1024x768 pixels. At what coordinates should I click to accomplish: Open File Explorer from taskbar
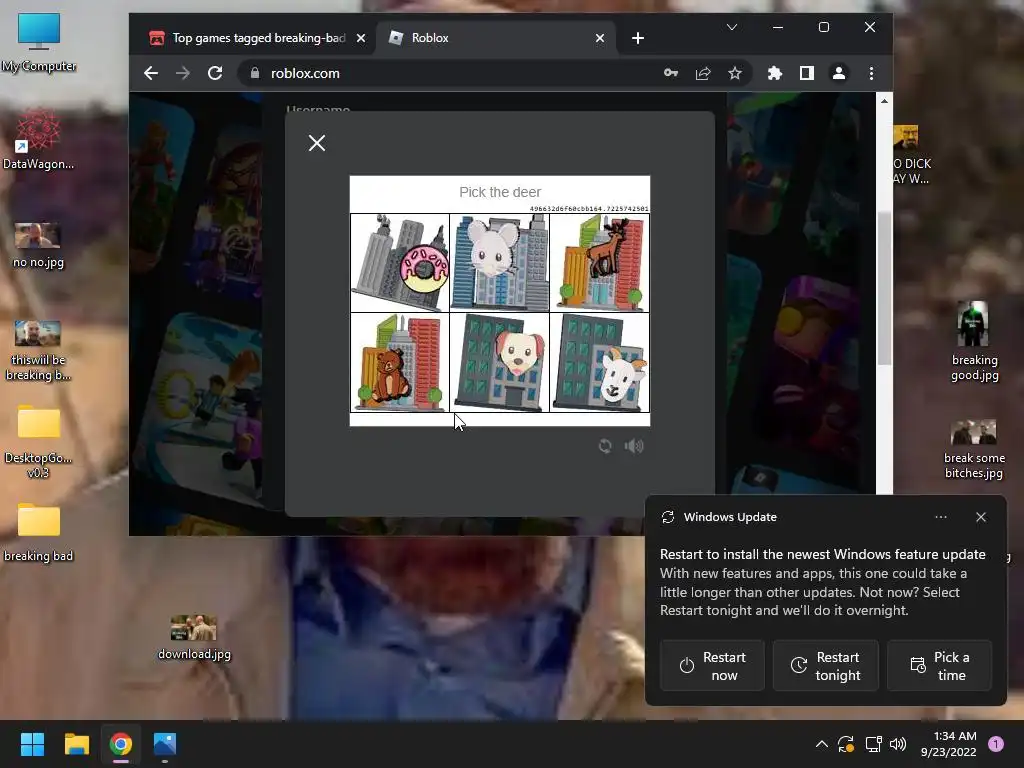(76, 744)
